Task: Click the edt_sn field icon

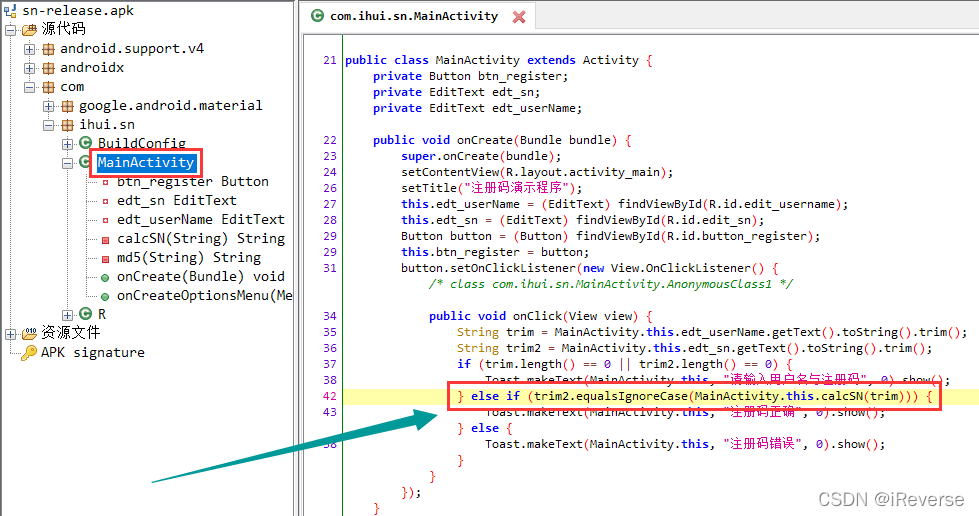Action: click(x=106, y=201)
